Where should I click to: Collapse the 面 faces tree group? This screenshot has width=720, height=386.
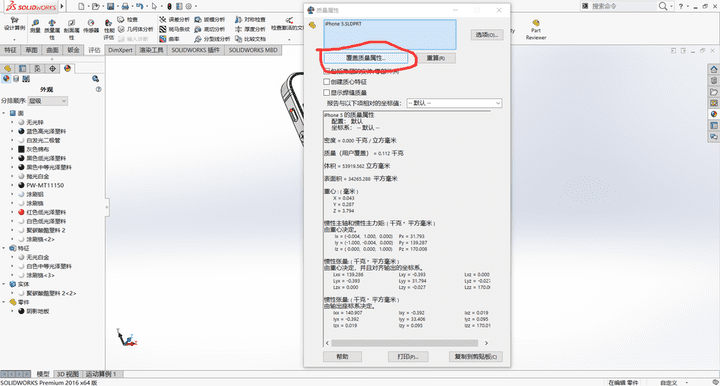click(4, 113)
